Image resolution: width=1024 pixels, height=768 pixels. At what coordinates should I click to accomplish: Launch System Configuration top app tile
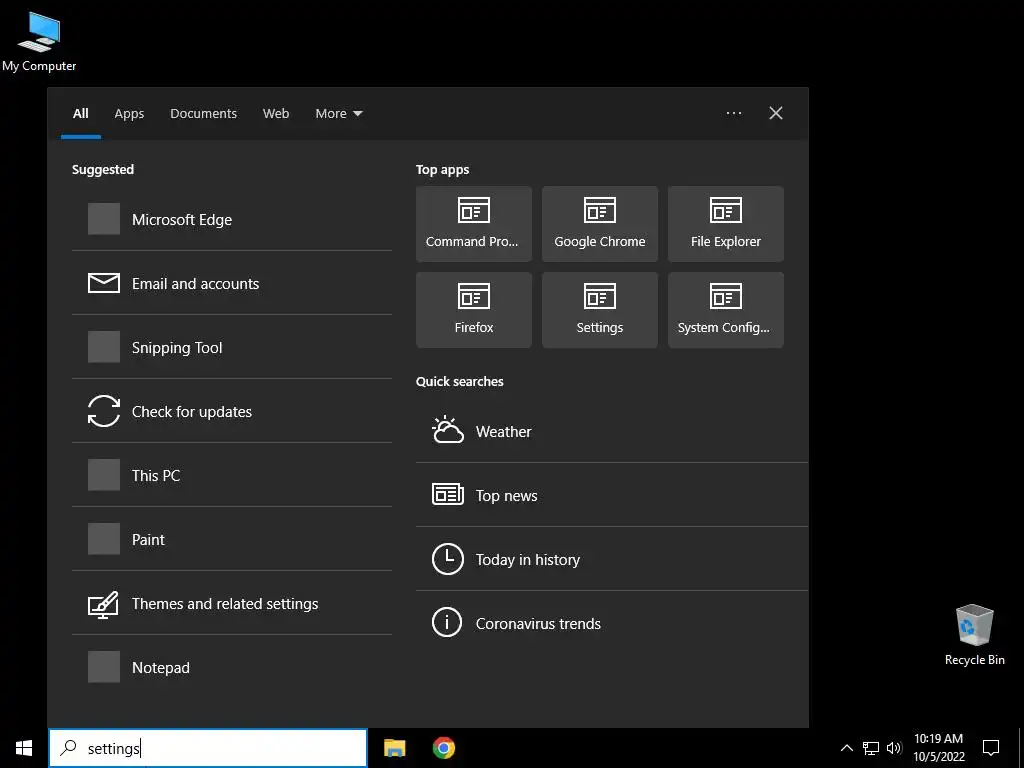click(726, 310)
